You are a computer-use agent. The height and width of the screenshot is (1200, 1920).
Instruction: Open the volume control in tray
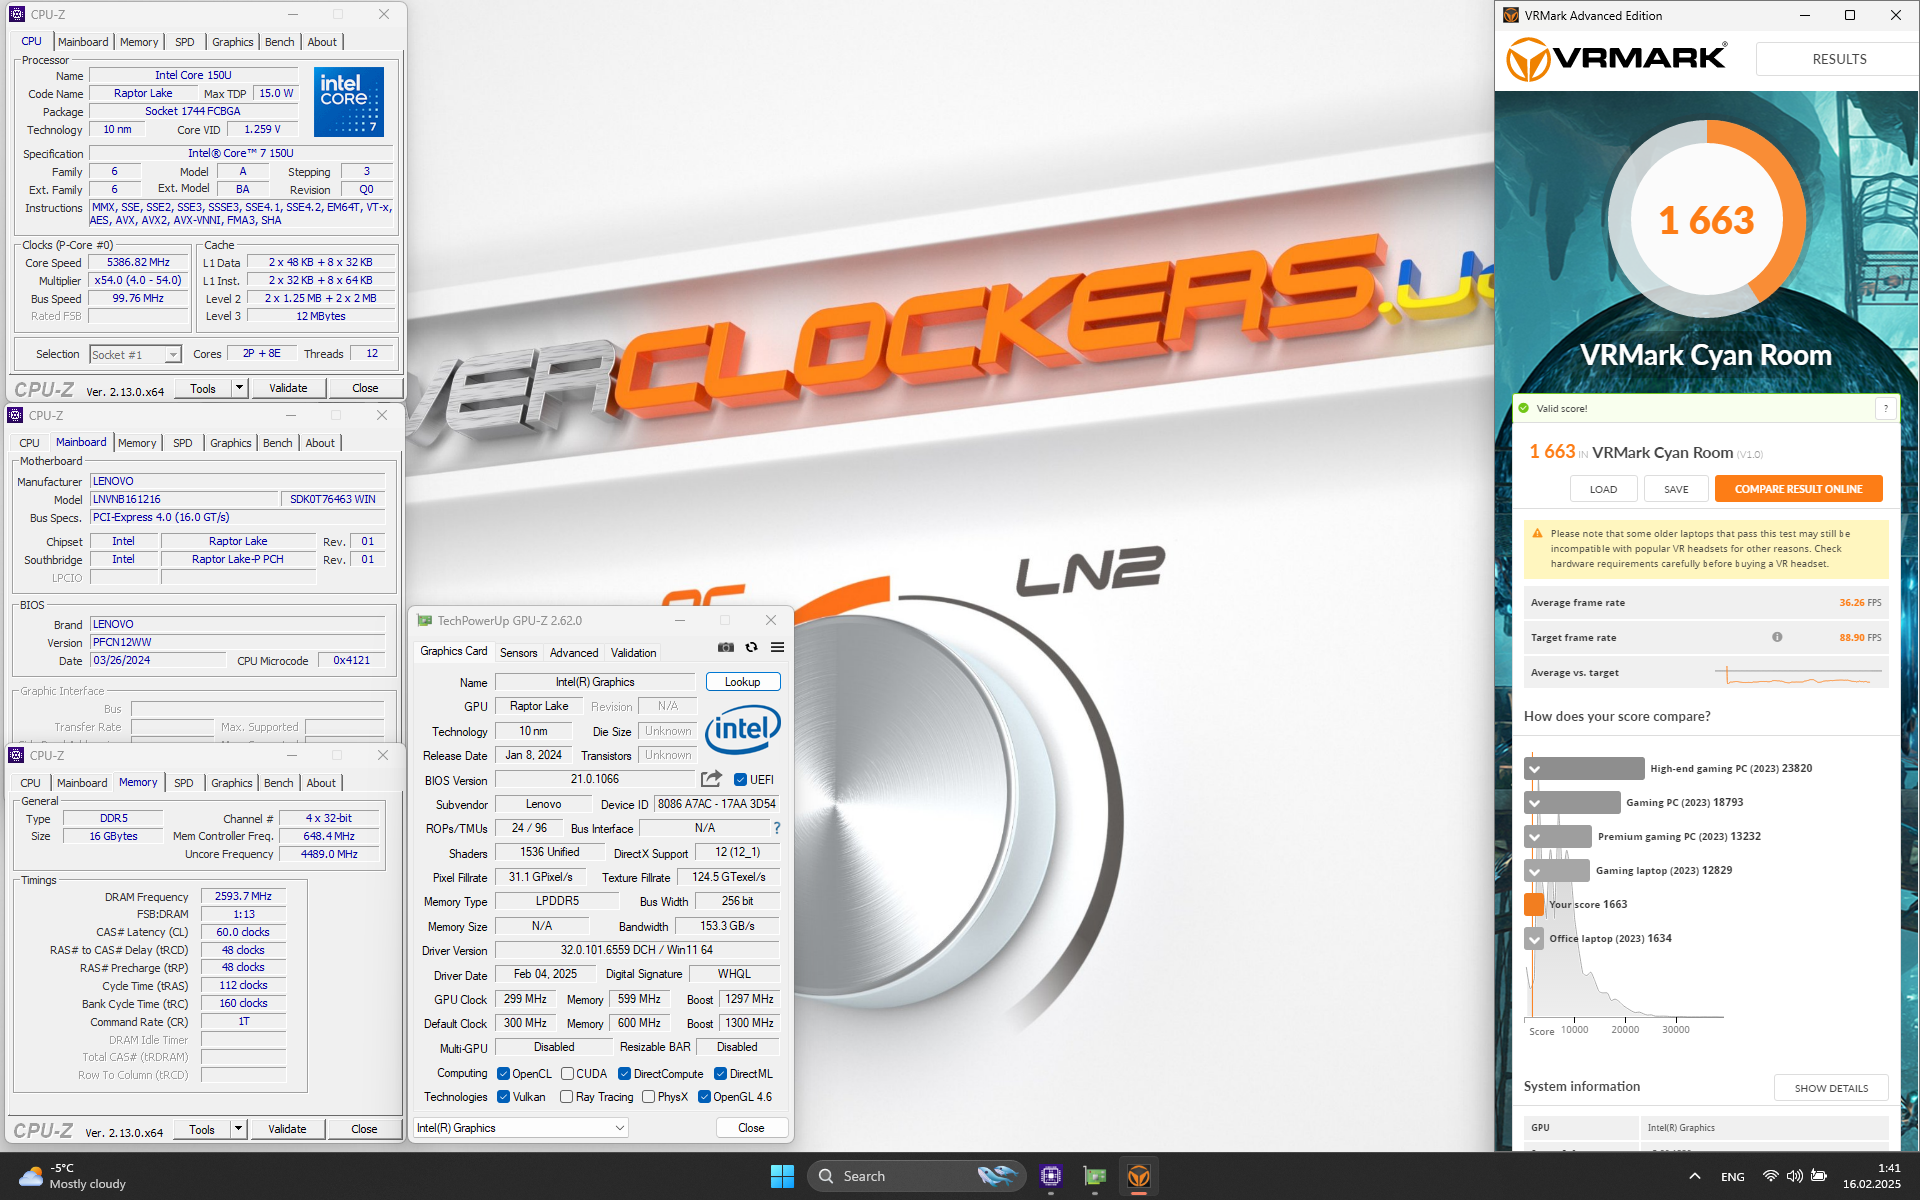(x=1794, y=1176)
